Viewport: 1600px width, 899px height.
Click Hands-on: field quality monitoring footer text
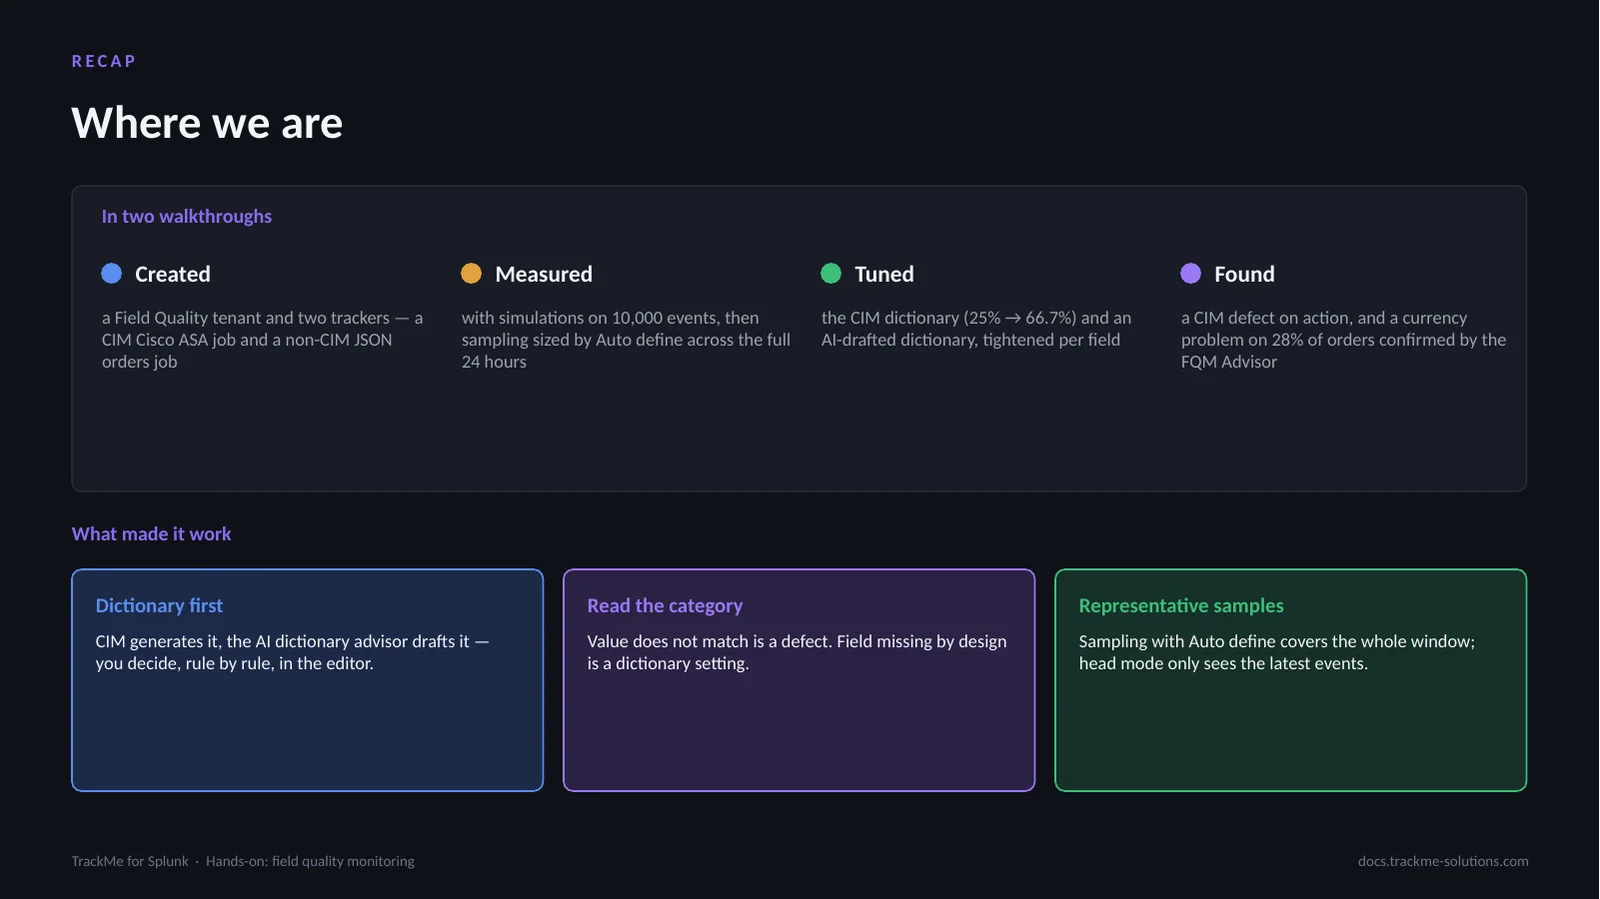(310, 861)
